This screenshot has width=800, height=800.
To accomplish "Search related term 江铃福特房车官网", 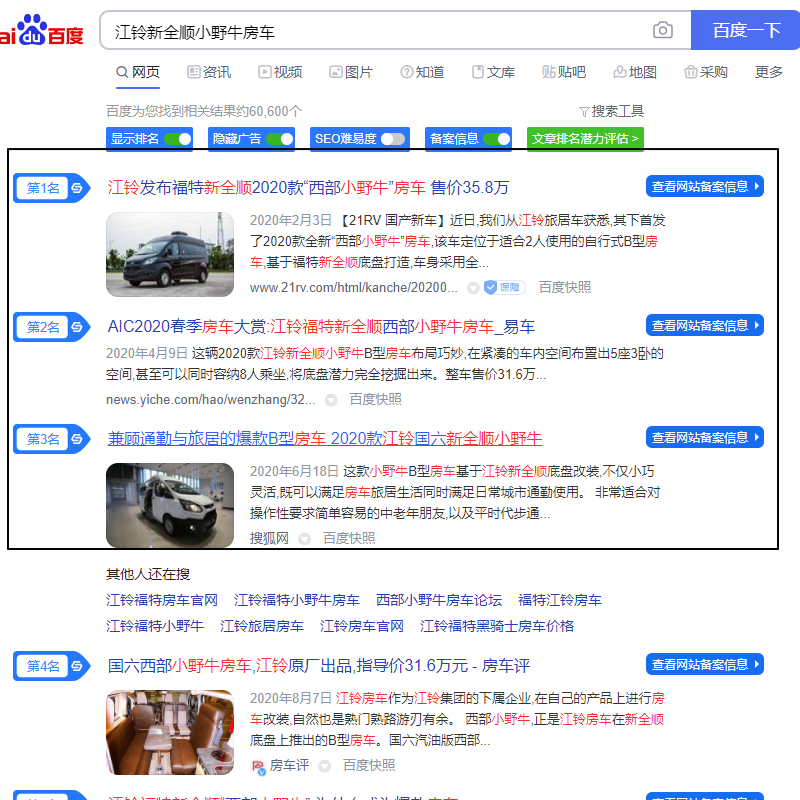I will click(x=162, y=600).
